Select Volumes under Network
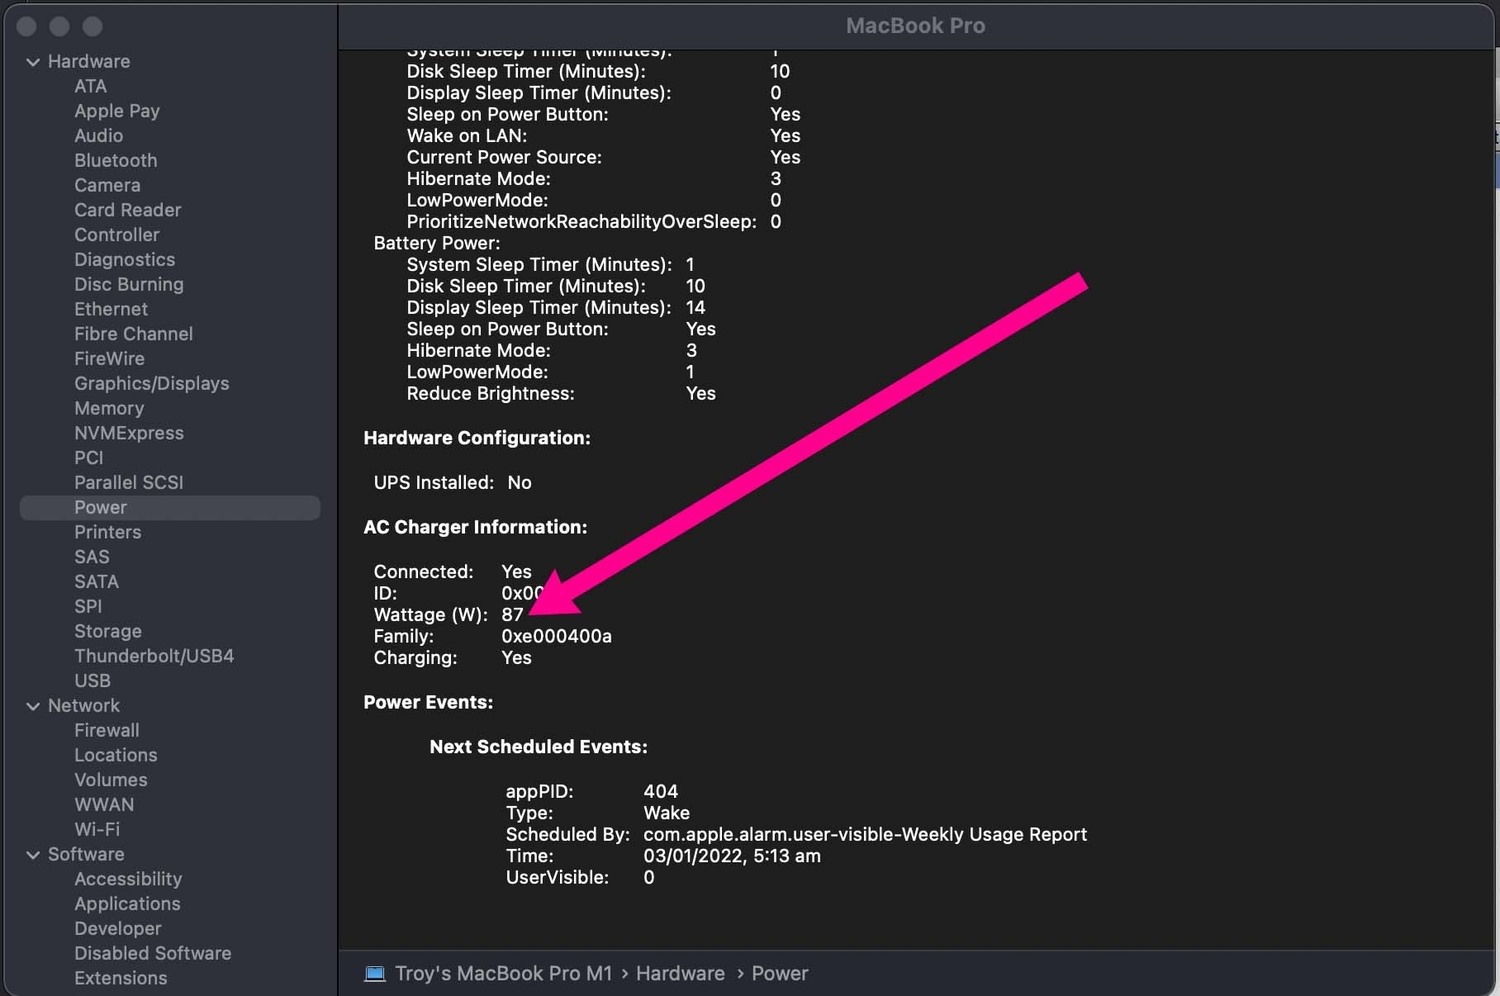This screenshot has height=996, width=1500. [110, 780]
